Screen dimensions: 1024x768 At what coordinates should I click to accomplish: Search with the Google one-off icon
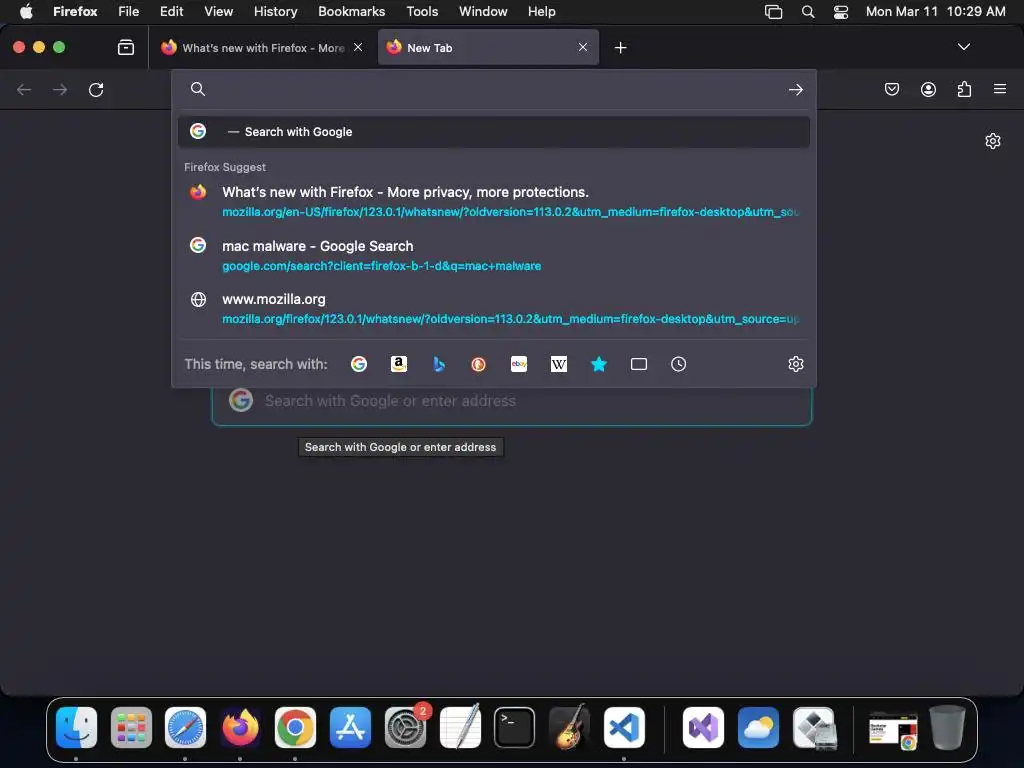[x=359, y=364]
